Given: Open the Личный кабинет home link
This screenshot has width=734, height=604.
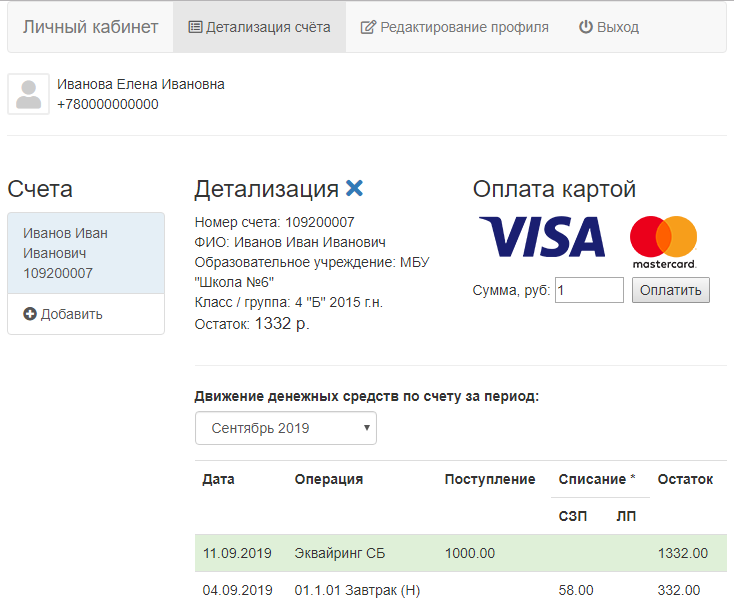Looking at the screenshot, I should pos(90,27).
